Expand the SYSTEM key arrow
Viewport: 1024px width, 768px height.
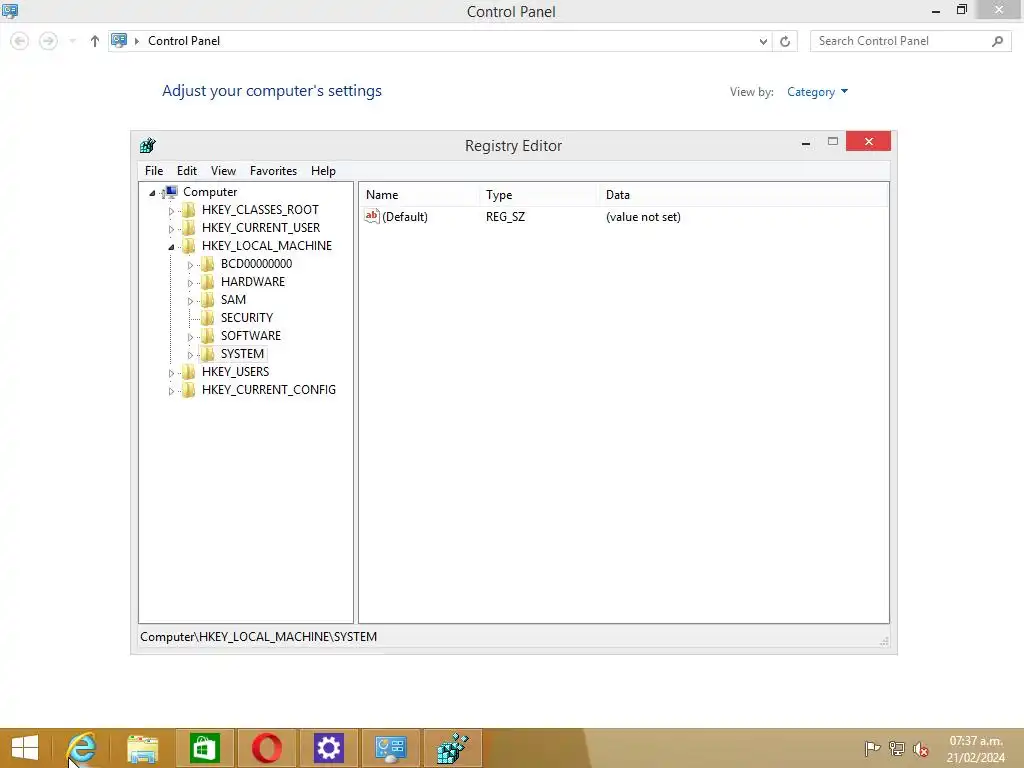[x=190, y=355]
